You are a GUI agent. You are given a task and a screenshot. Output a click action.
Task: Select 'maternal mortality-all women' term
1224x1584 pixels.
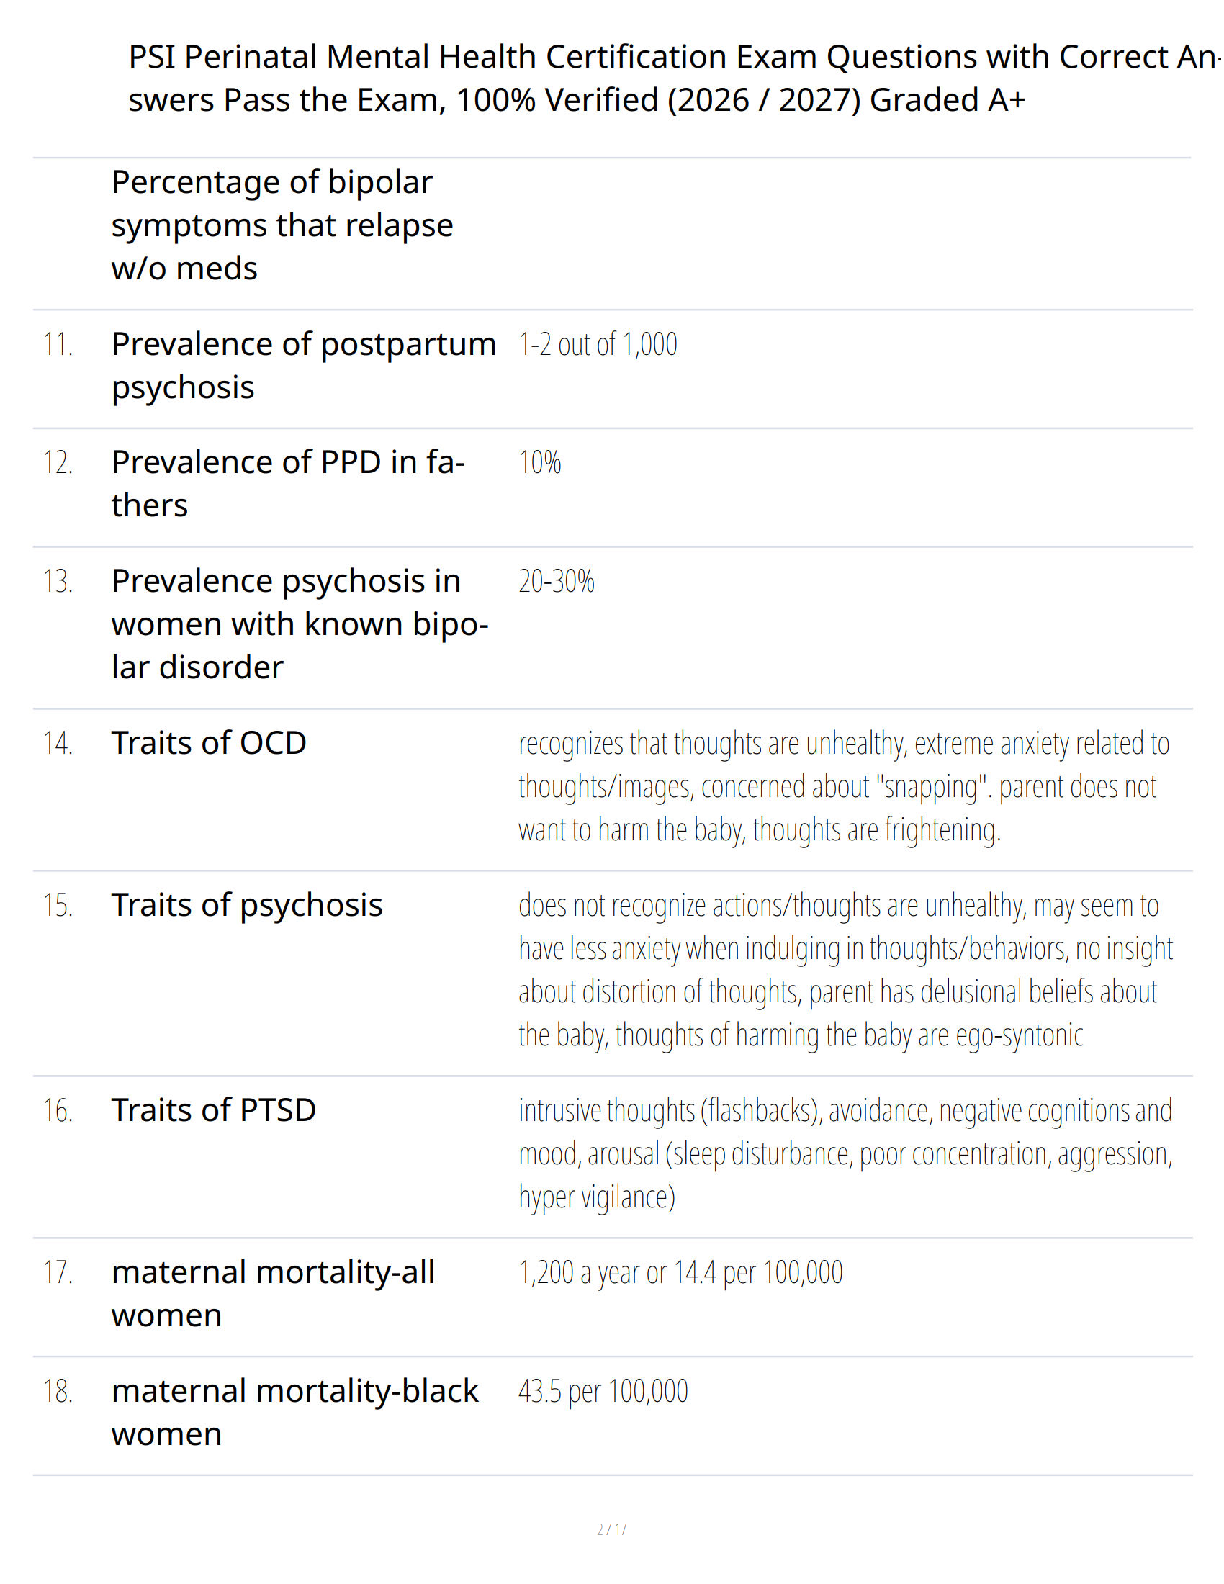pyautogui.click(x=273, y=1293)
